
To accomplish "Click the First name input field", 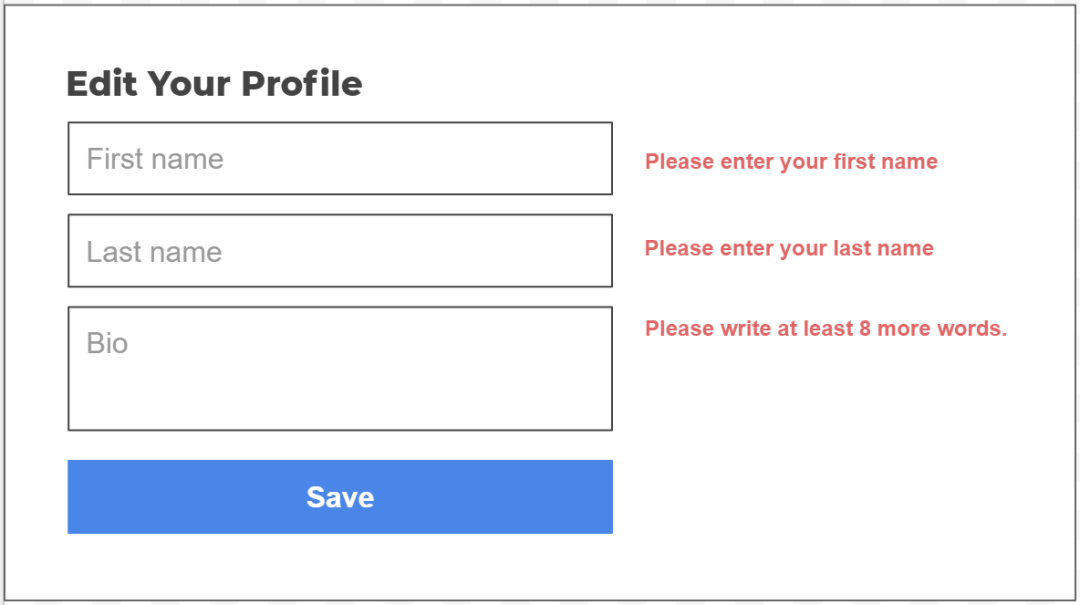I will pos(340,159).
